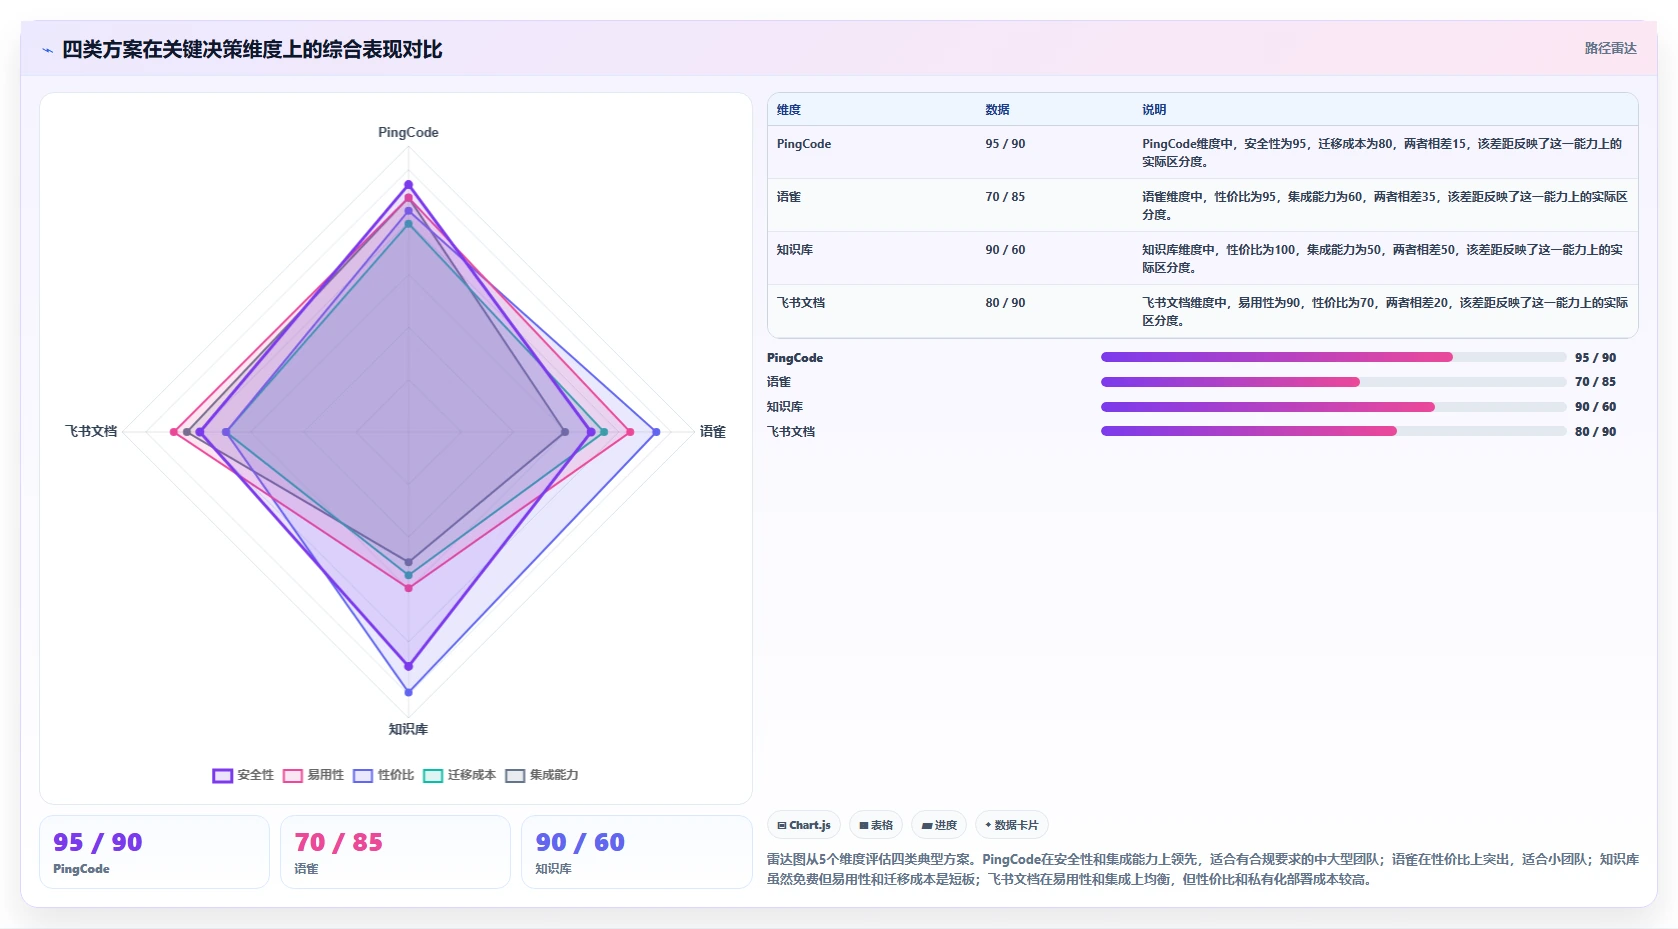Click the 说明 table column header
The image size is (1678, 929).
click(x=1154, y=110)
